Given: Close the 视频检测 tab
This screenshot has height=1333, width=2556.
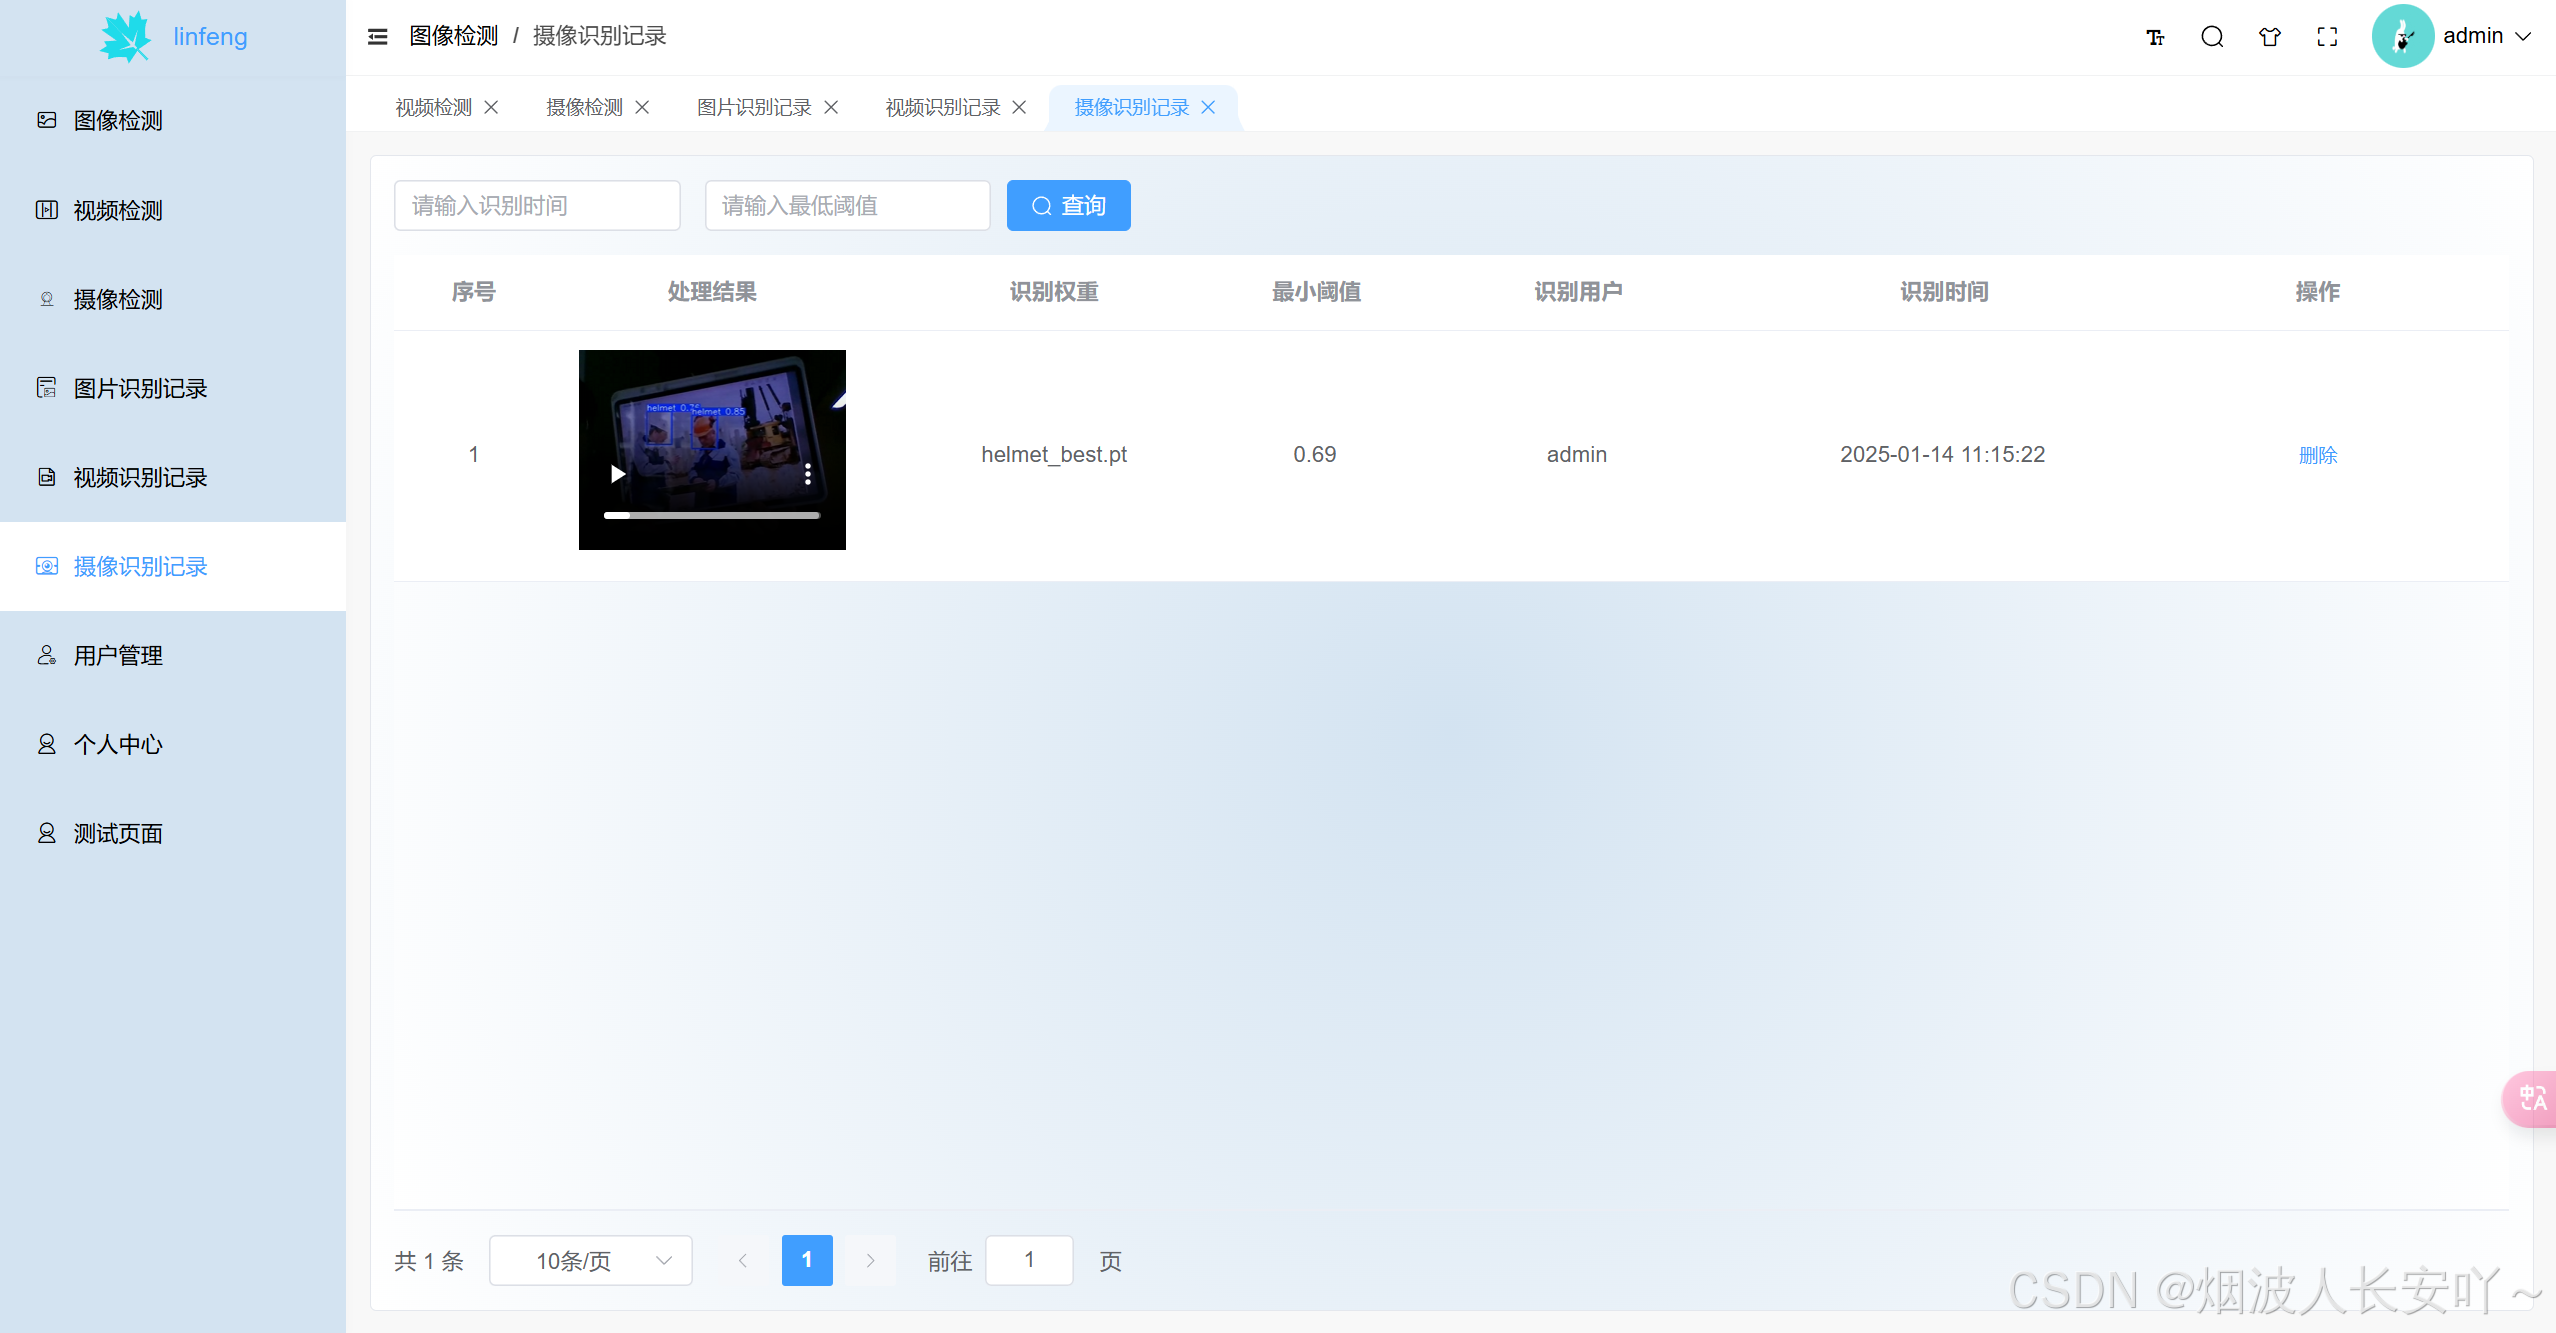Looking at the screenshot, I should pyautogui.click(x=491, y=107).
